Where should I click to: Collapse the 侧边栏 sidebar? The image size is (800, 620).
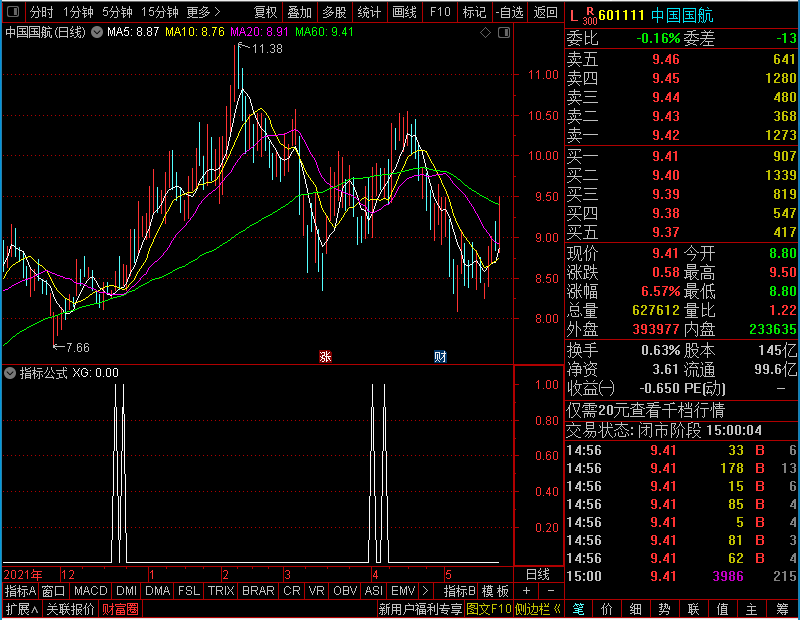[x=538, y=609]
